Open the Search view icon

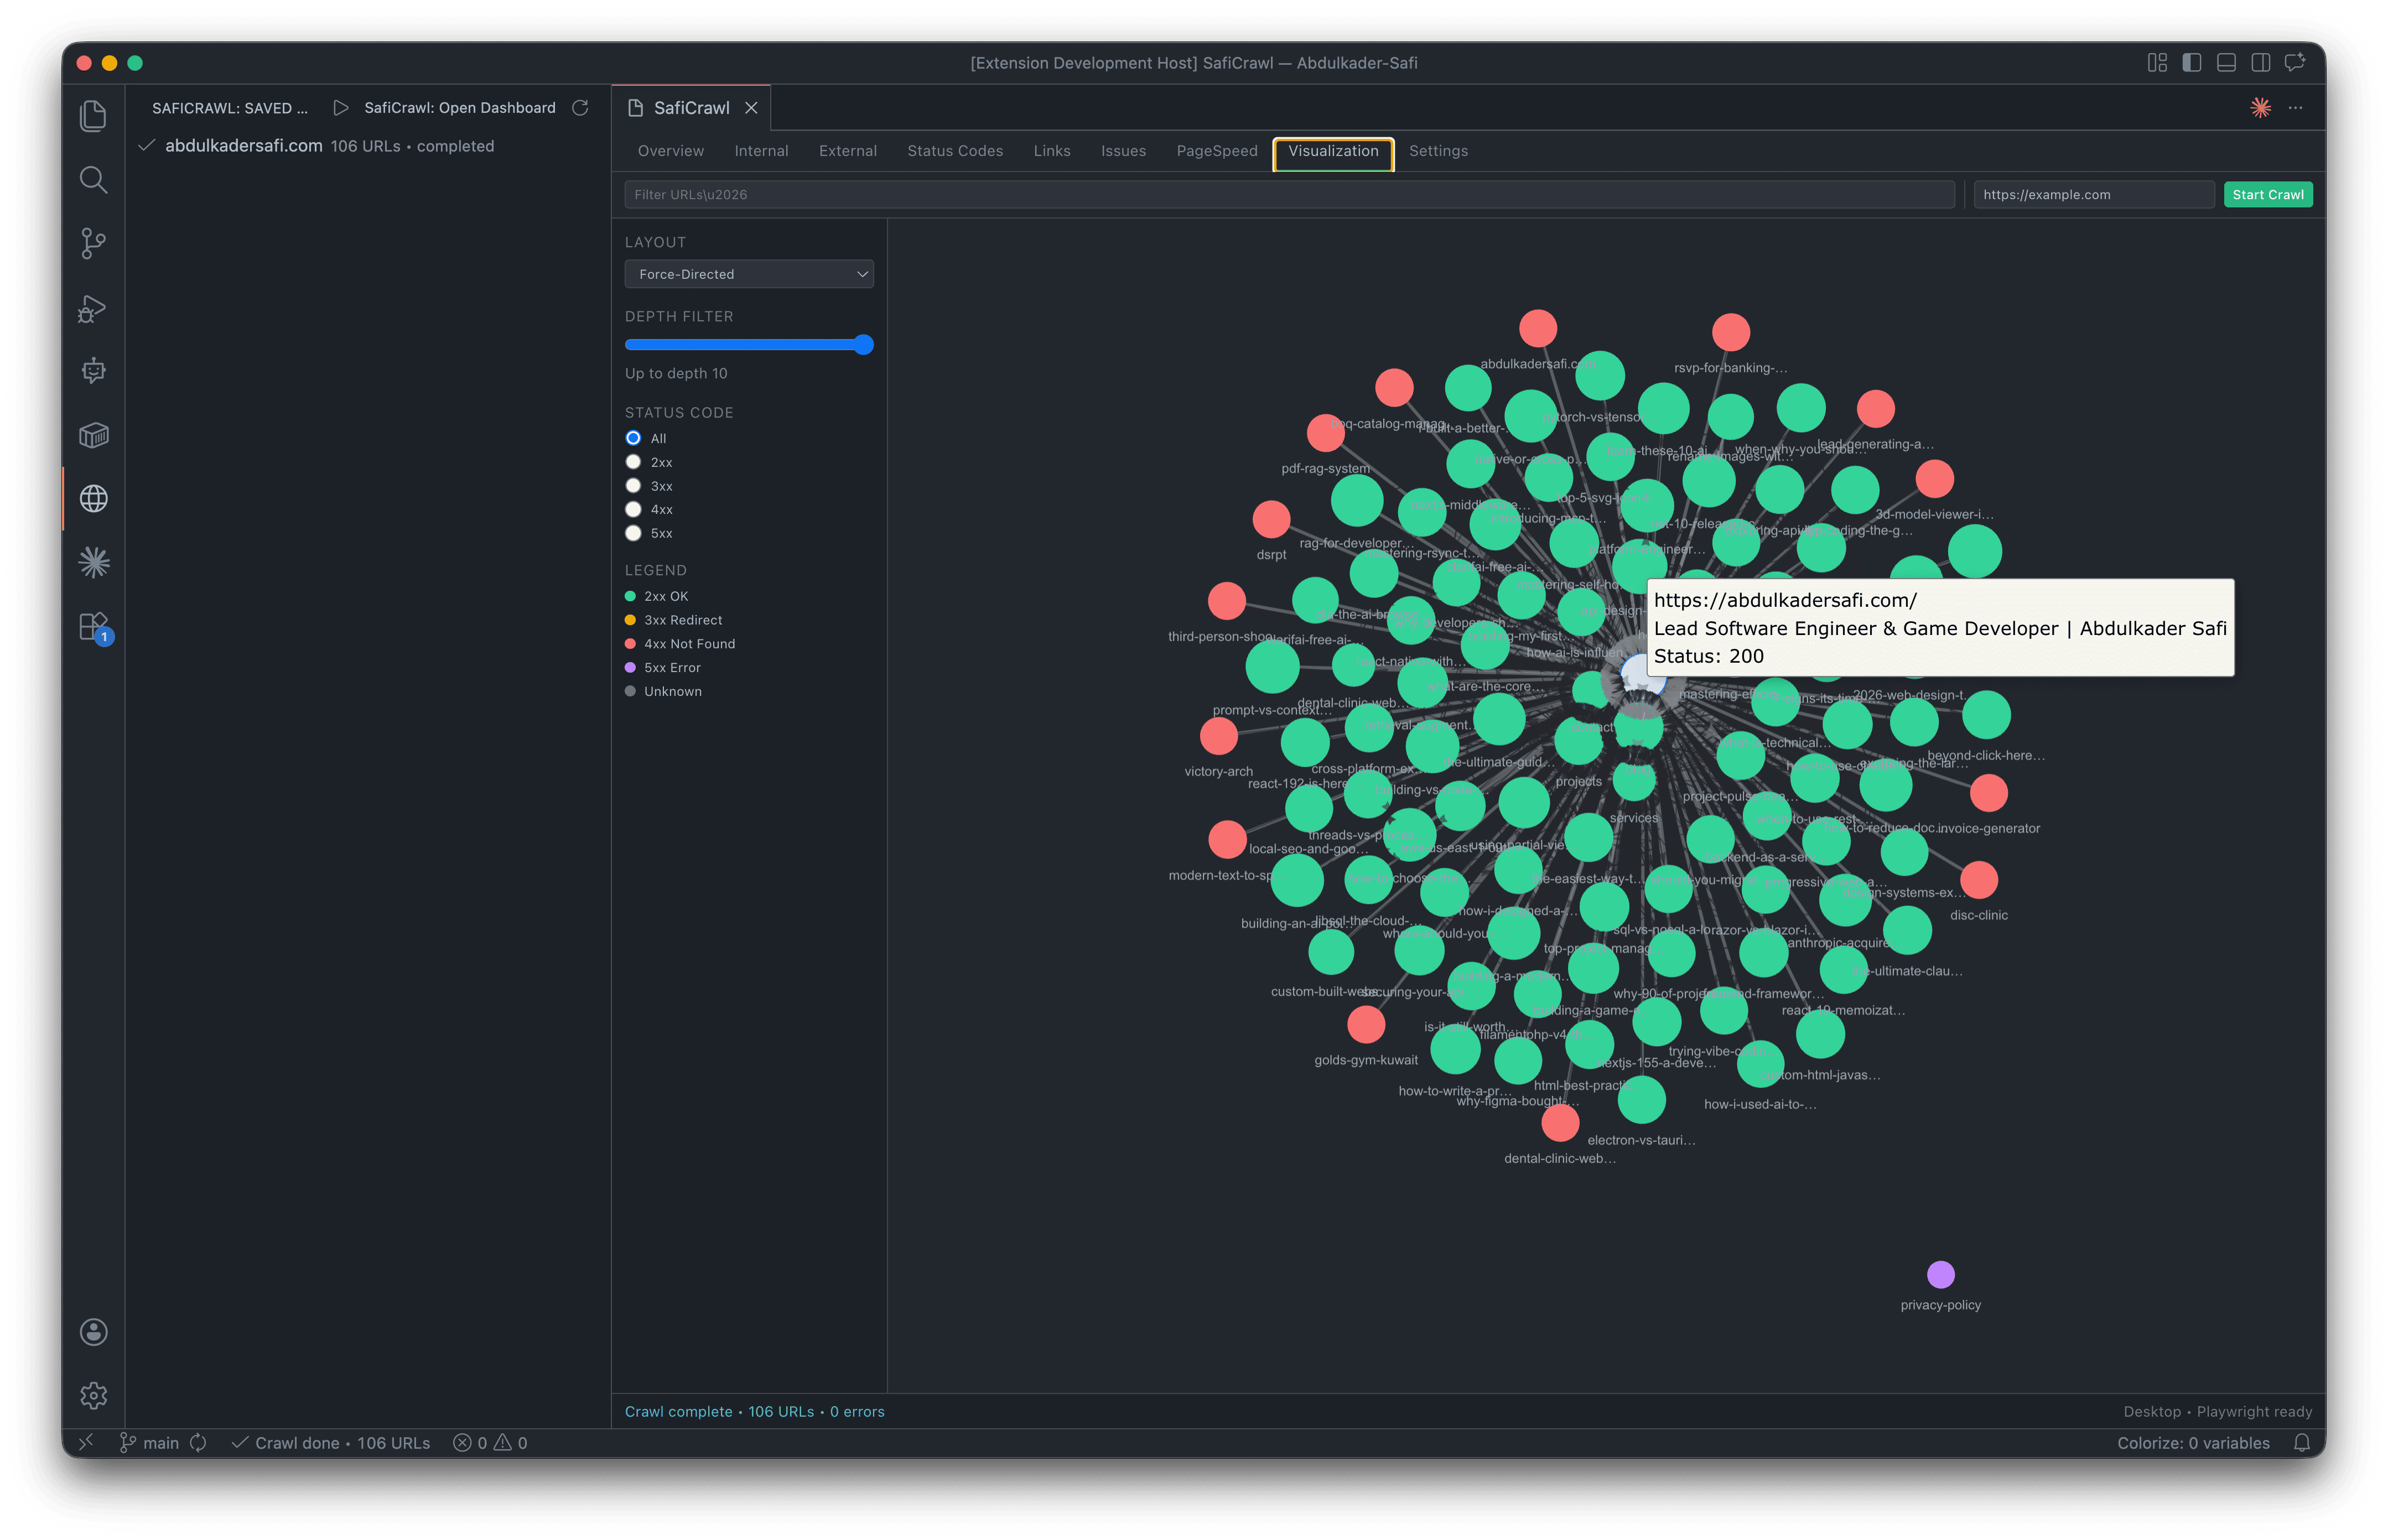(93, 180)
